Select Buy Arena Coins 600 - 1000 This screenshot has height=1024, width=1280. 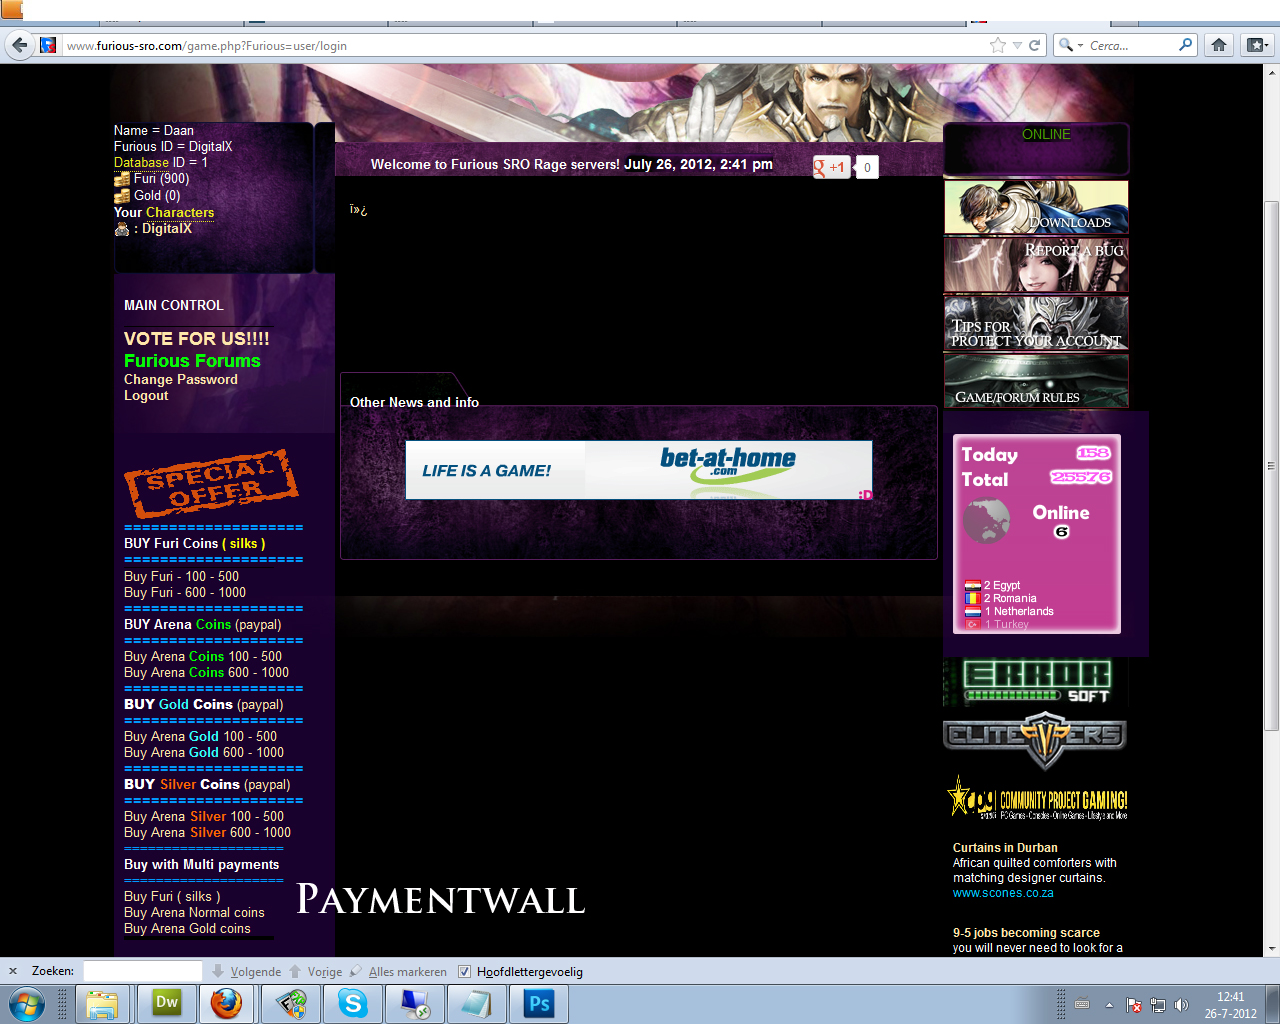(206, 673)
